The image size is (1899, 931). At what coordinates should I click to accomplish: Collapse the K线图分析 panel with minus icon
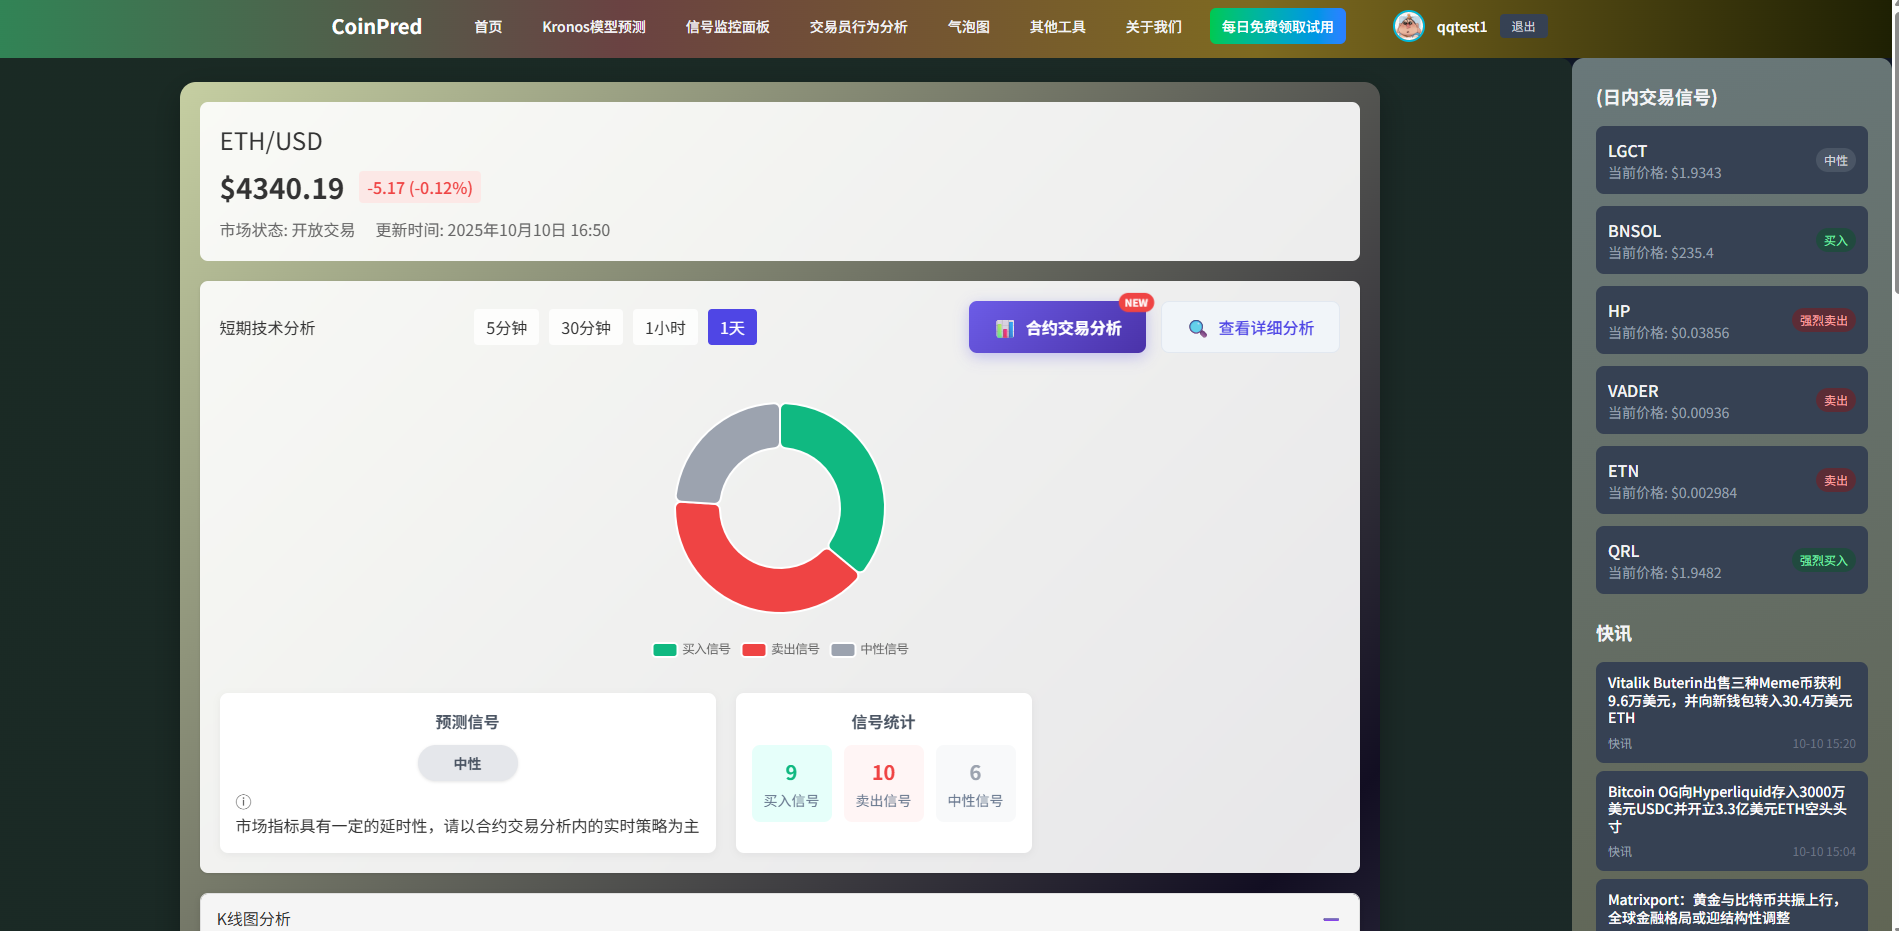tap(1330, 919)
